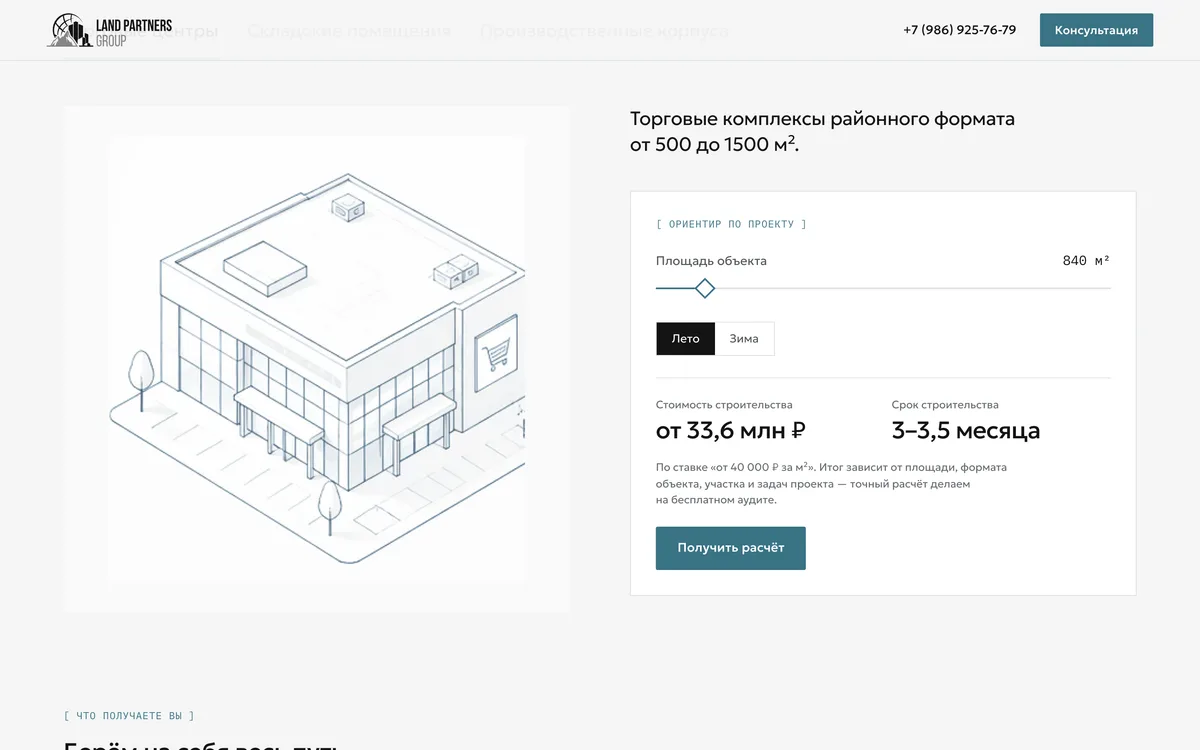Click the Срок строительства label
Viewport: 1200px width, 750px height.
[x=945, y=405]
